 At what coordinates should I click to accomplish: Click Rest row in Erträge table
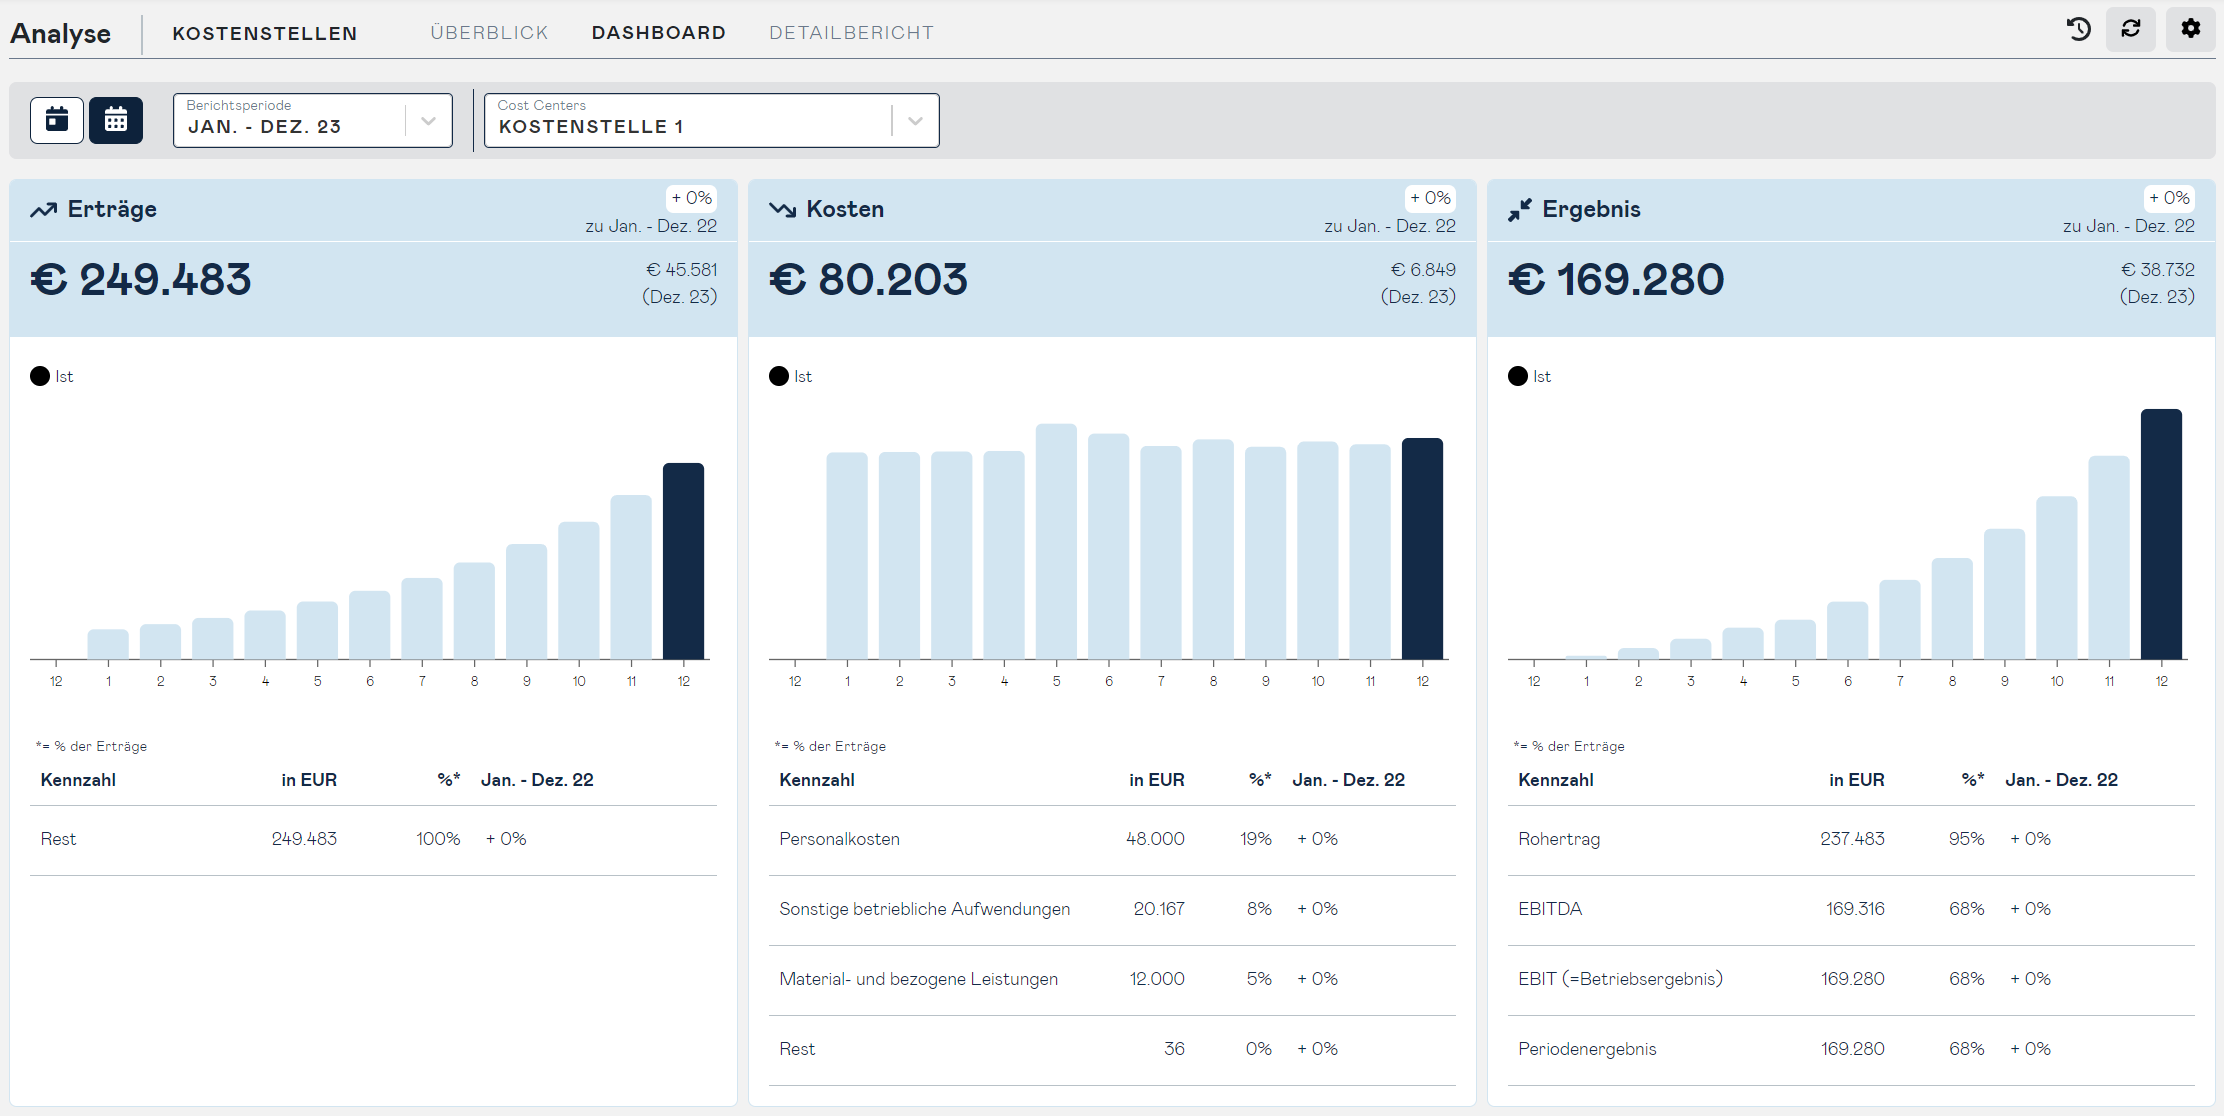(x=373, y=840)
